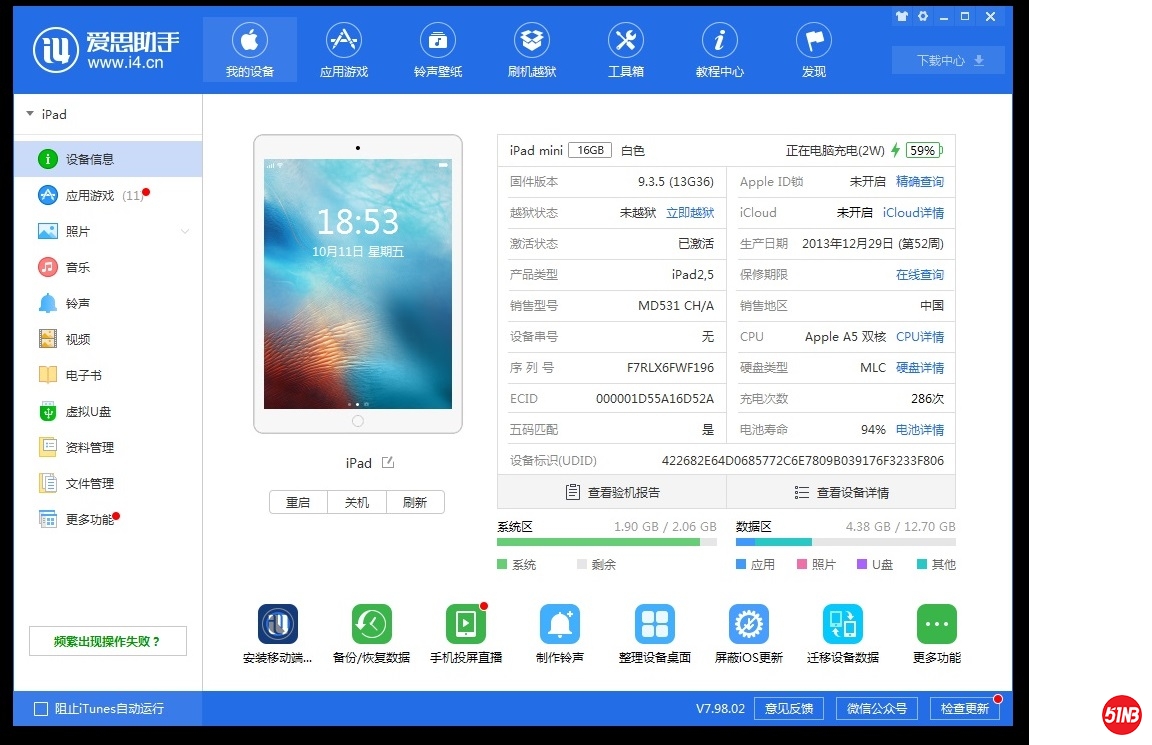Open 文件管理 in the sidebar

click(x=108, y=483)
